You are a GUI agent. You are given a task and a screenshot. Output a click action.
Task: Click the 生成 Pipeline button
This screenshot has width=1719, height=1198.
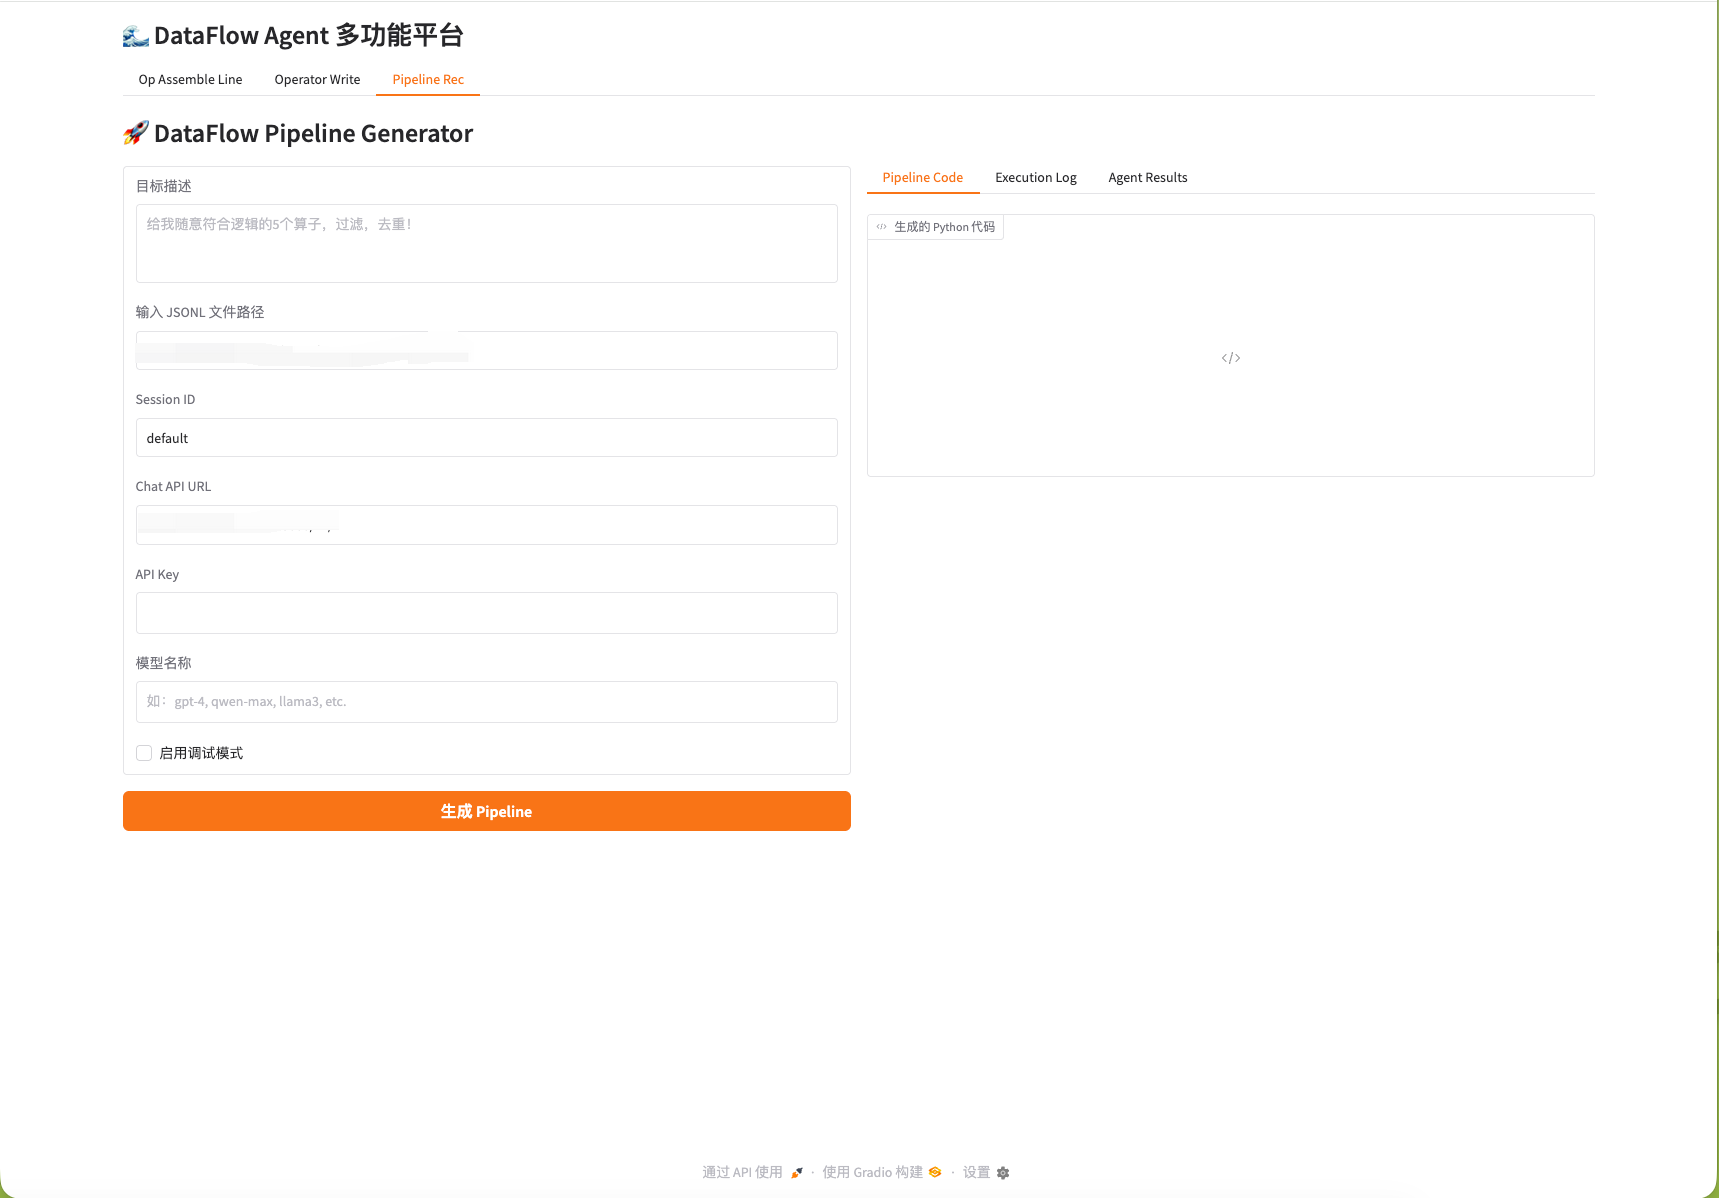[x=486, y=811]
